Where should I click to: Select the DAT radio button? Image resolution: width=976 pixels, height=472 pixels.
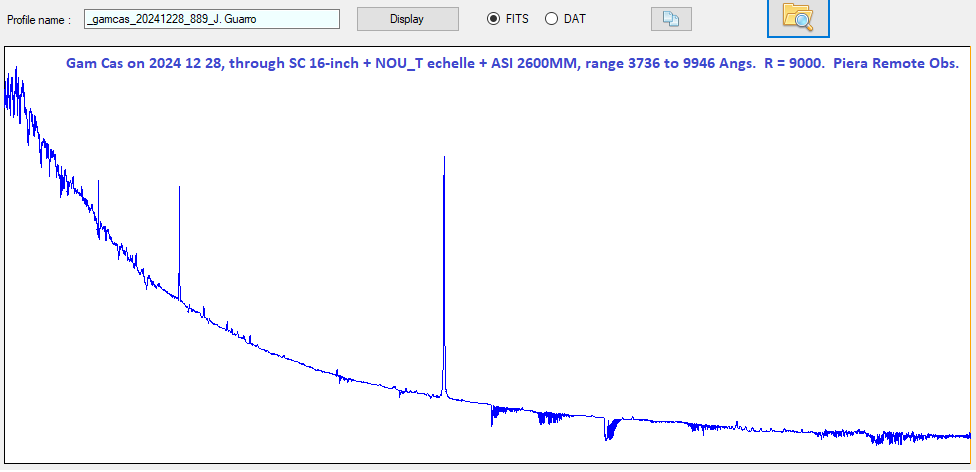[551, 19]
